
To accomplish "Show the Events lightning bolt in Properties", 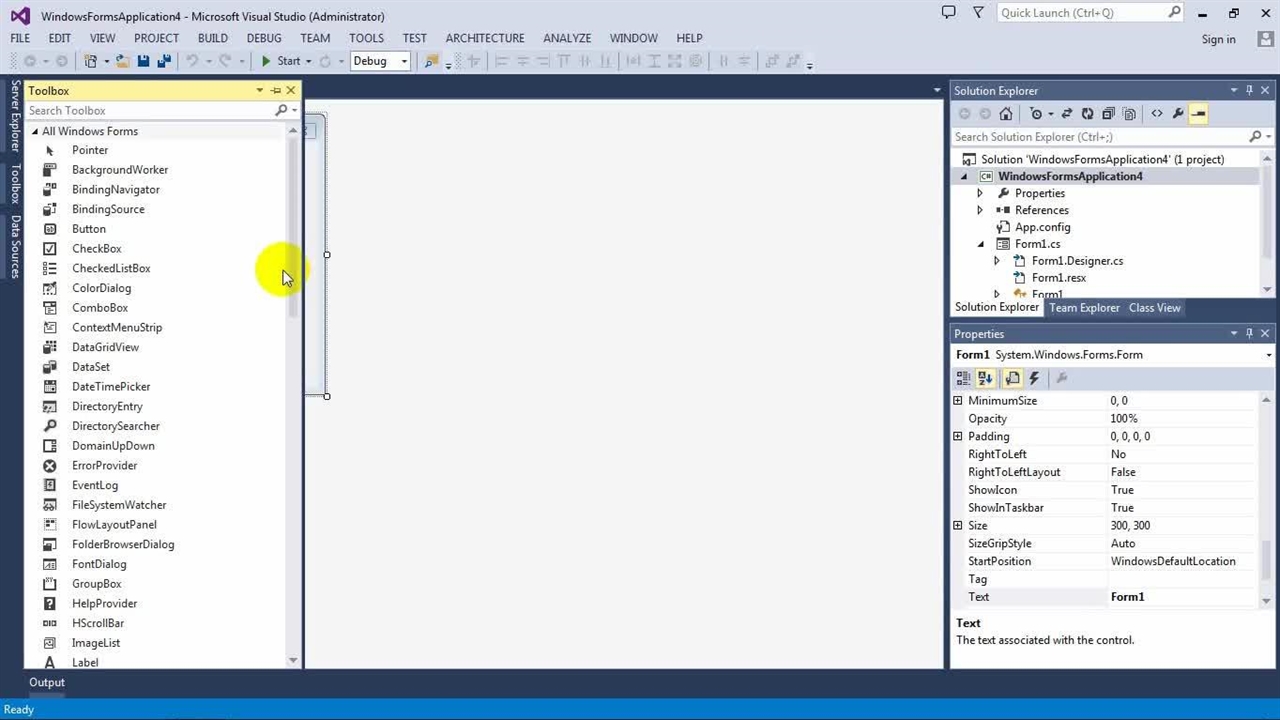I will [1035, 378].
